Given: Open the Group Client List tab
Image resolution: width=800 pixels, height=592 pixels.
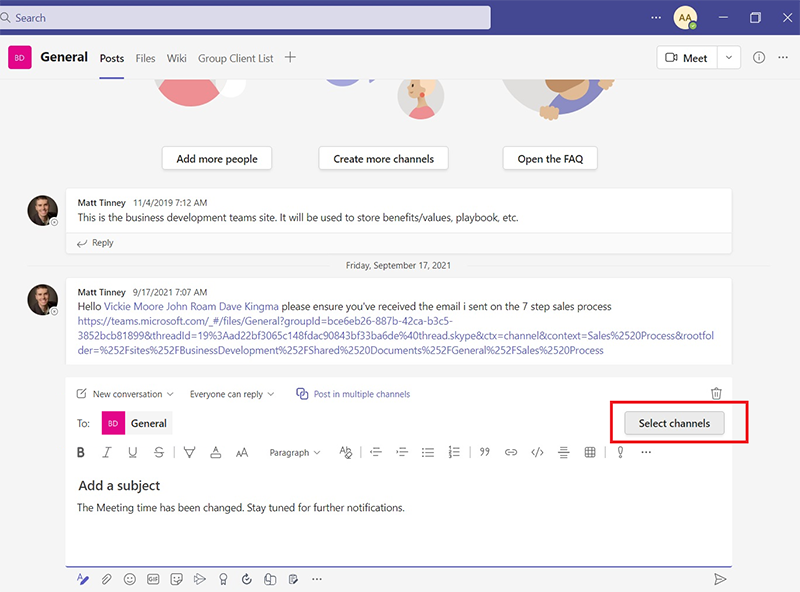Looking at the screenshot, I should (x=235, y=58).
